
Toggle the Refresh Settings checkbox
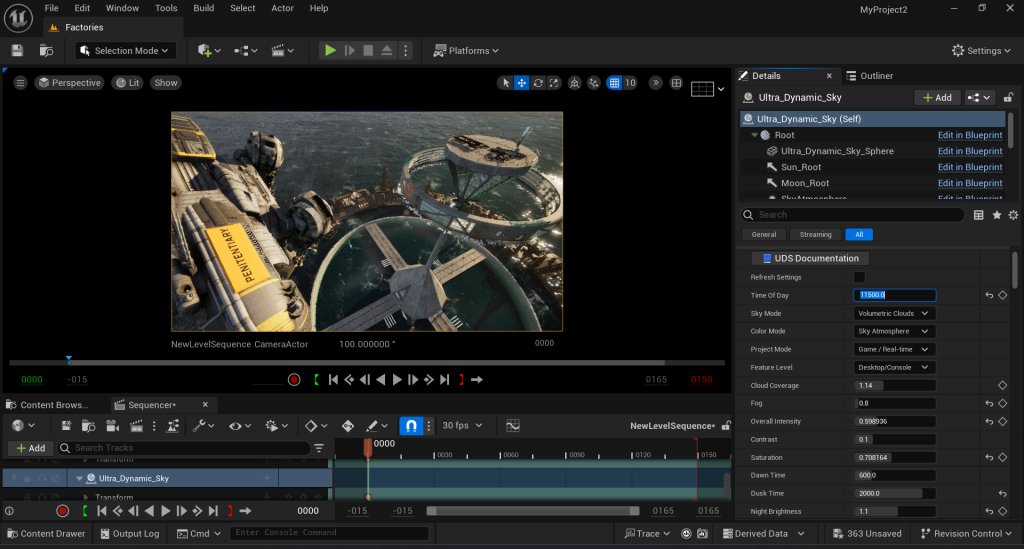coord(859,277)
